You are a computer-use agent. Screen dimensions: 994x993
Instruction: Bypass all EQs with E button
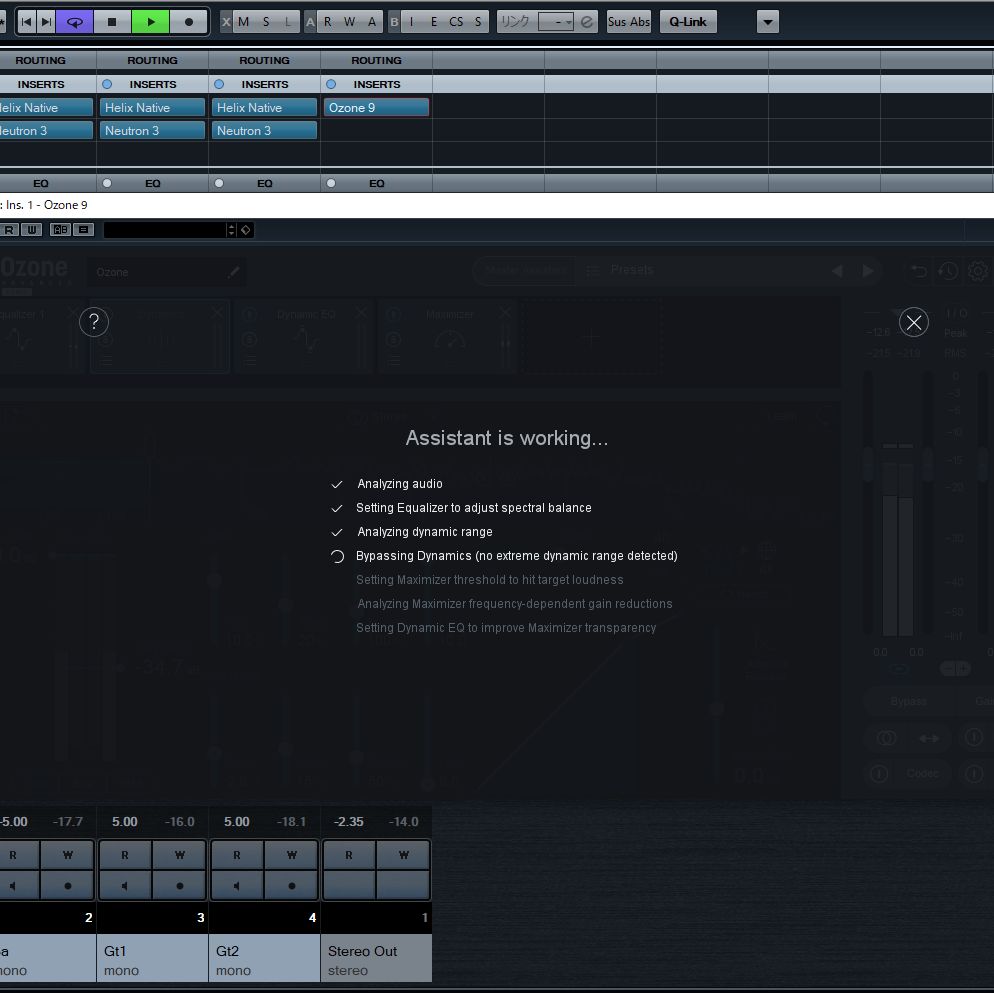tap(434, 22)
